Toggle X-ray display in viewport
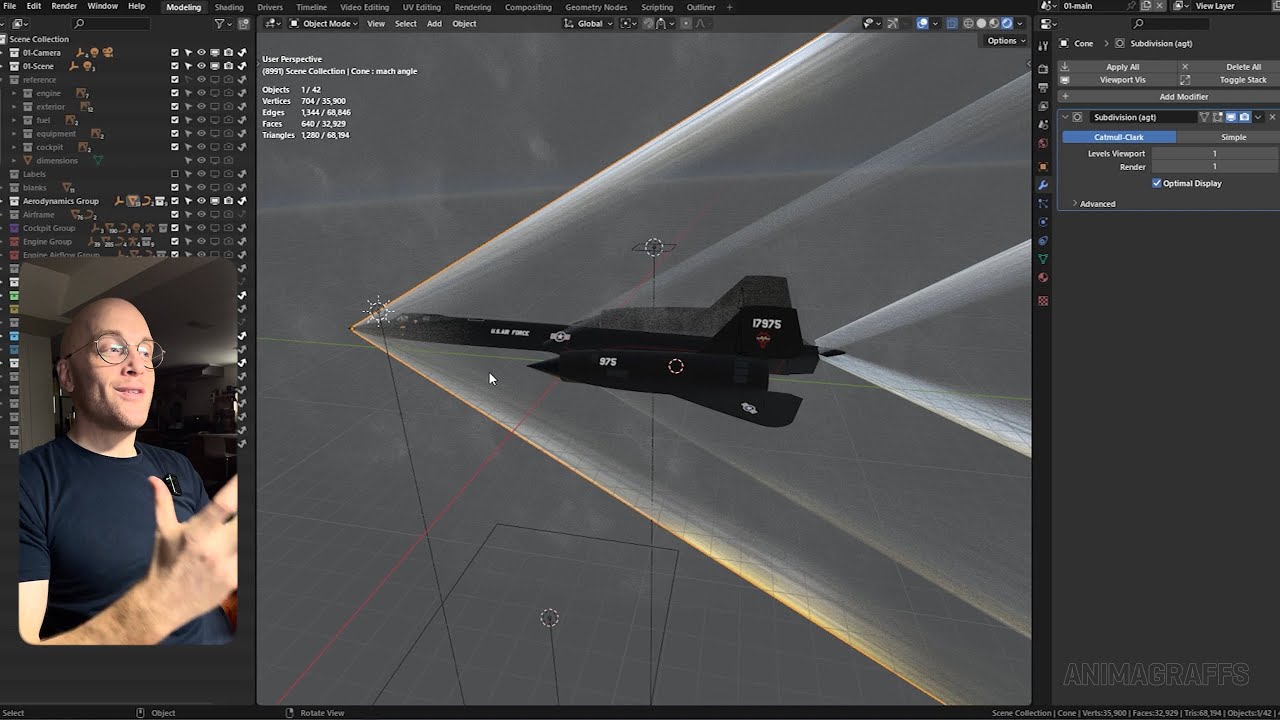This screenshot has height=720, width=1280. coord(951,23)
